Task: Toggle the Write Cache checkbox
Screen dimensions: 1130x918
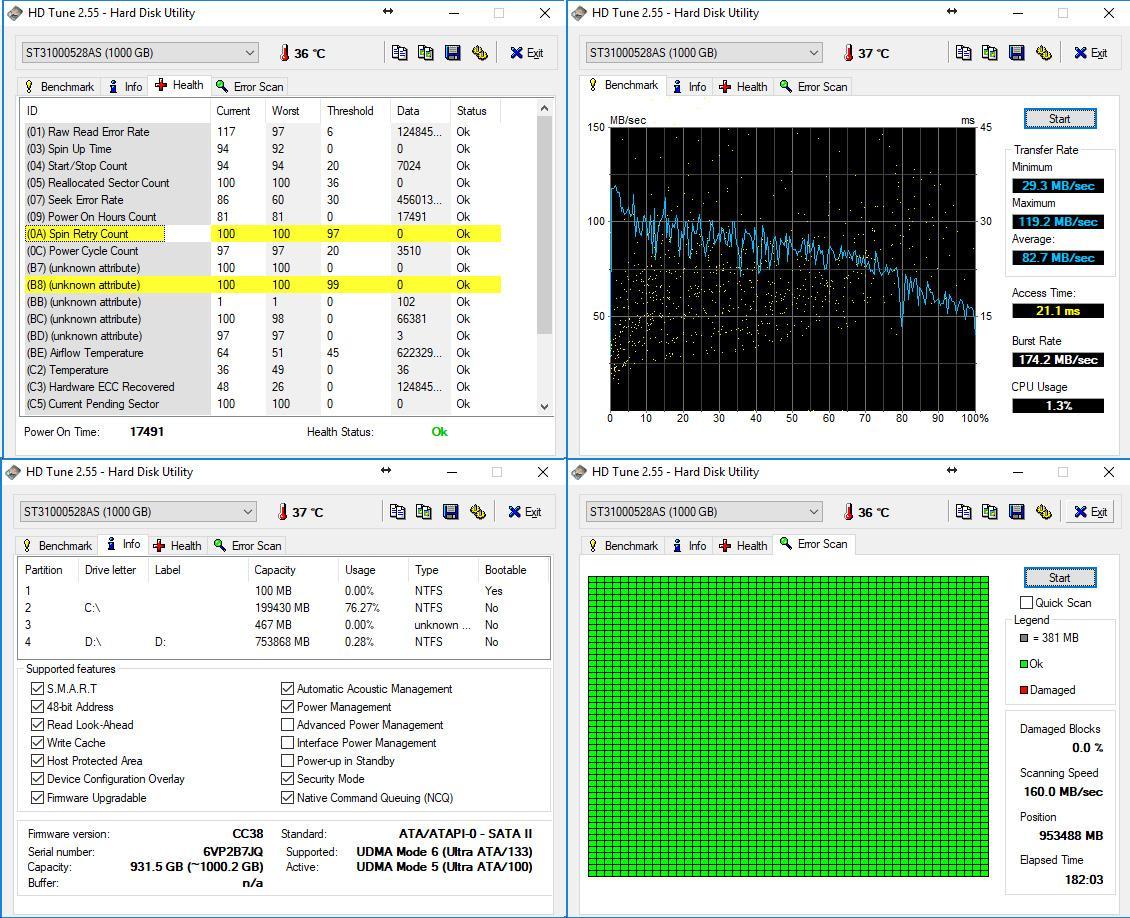Action: pos(37,743)
